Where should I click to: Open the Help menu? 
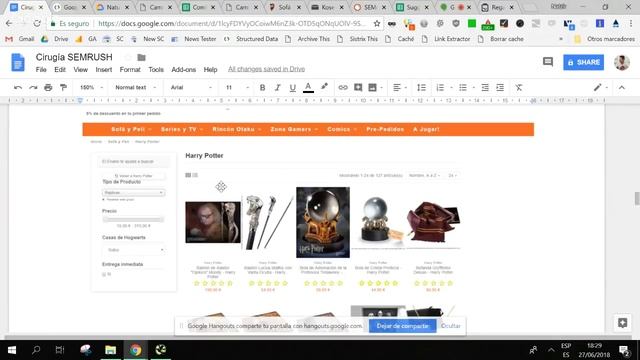click(211, 69)
